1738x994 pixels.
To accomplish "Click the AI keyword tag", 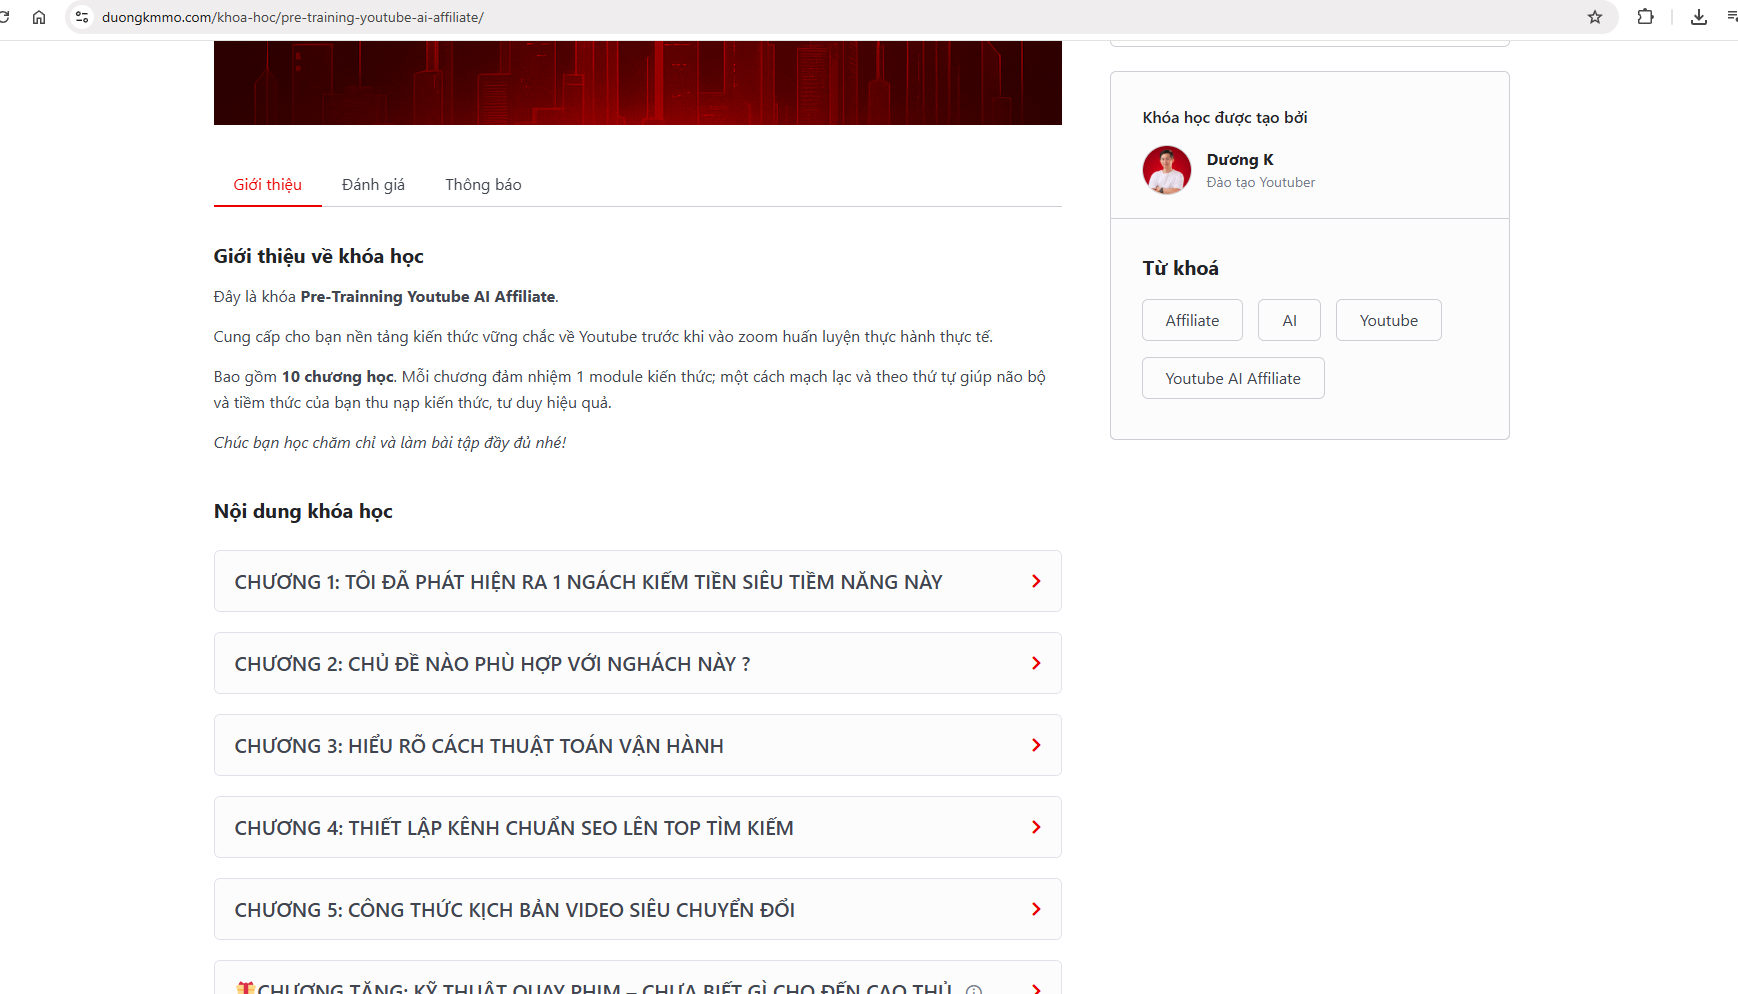I will coord(1289,321).
